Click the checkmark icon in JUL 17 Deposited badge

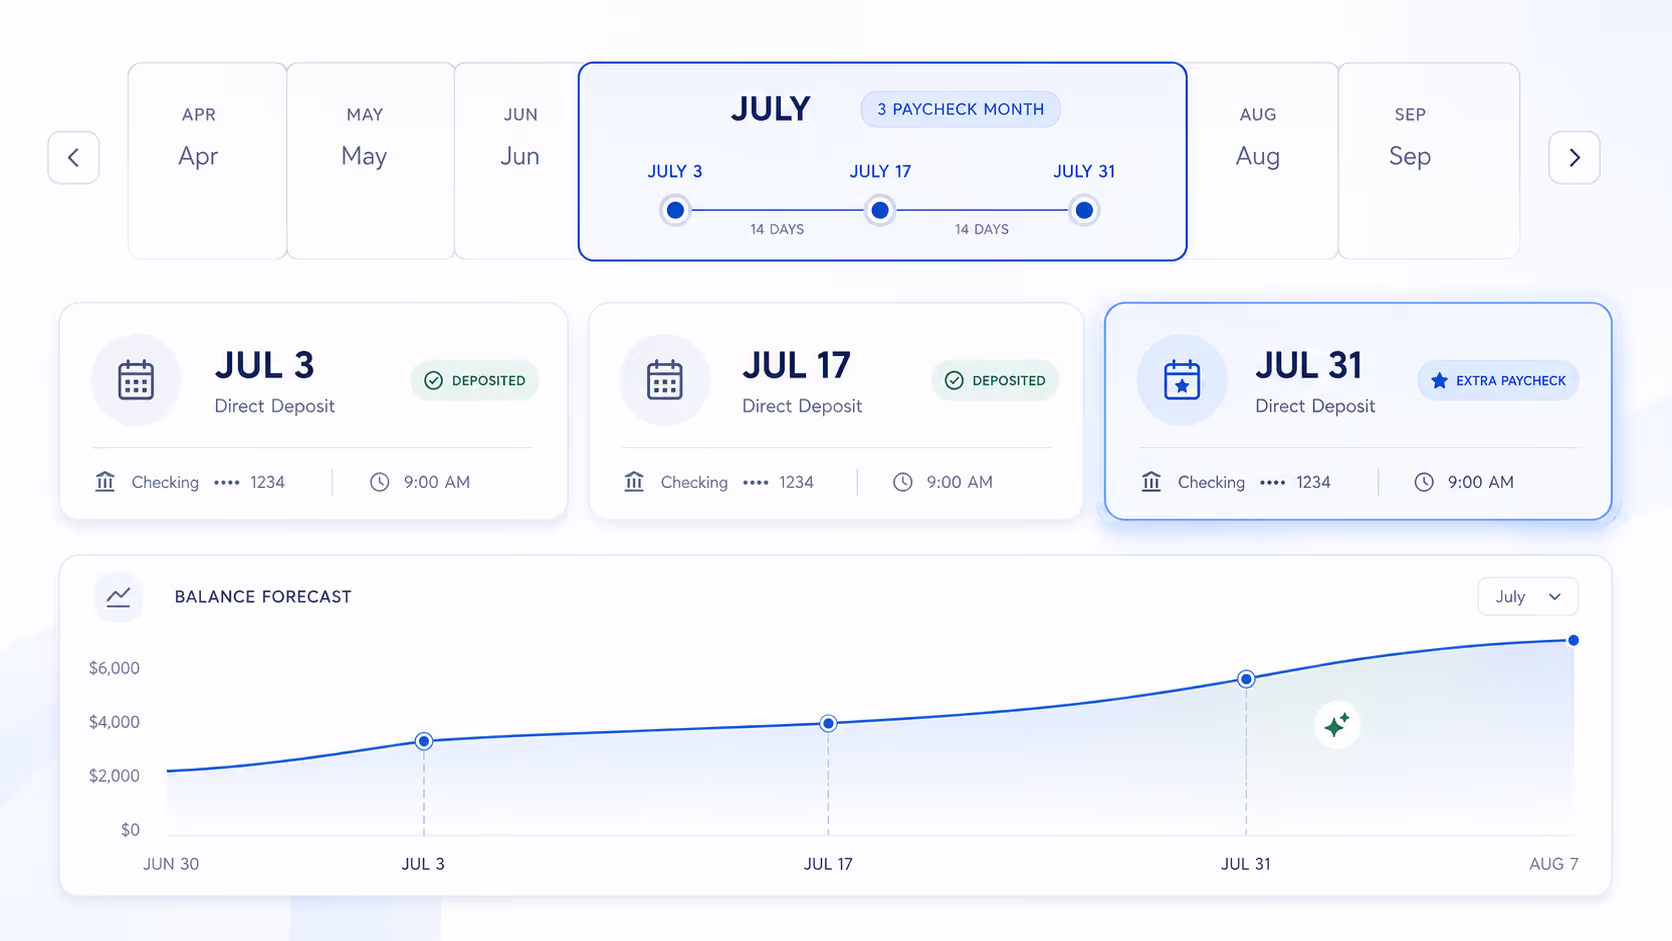click(x=954, y=380)
